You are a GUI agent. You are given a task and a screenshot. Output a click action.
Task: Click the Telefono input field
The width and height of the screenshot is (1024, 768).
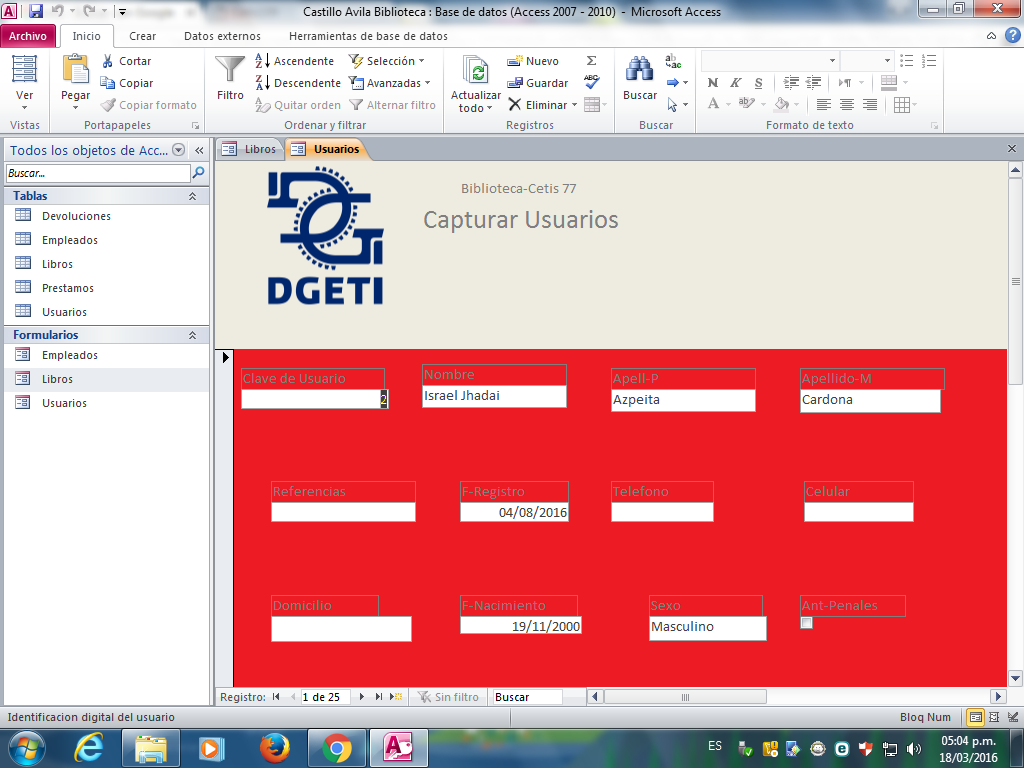coord(662,512)
